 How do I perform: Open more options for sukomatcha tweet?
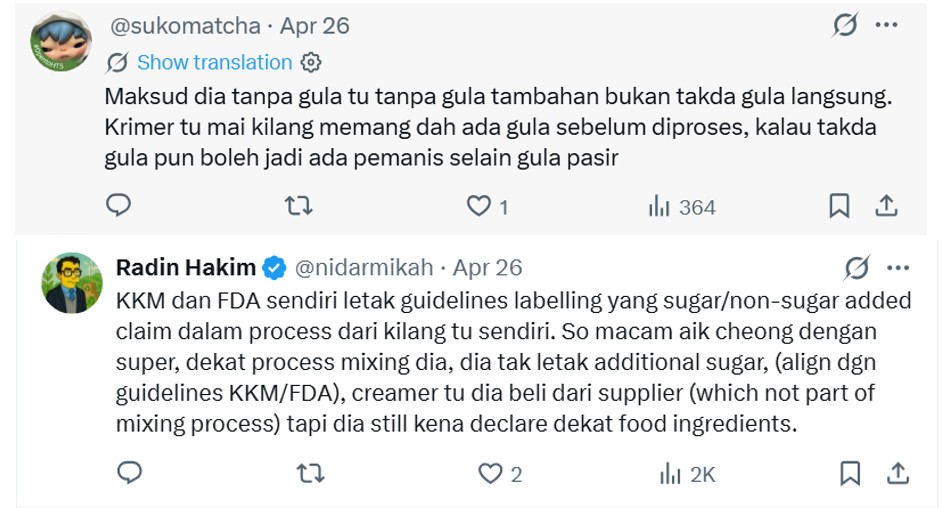886,26
